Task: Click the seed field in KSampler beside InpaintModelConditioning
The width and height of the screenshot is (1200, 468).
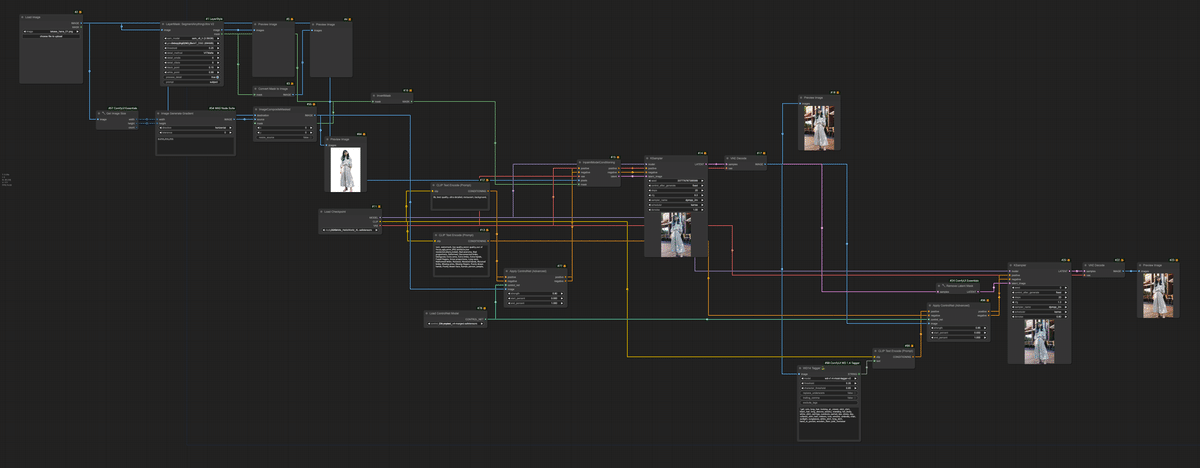Action: (x=676, y=181)
